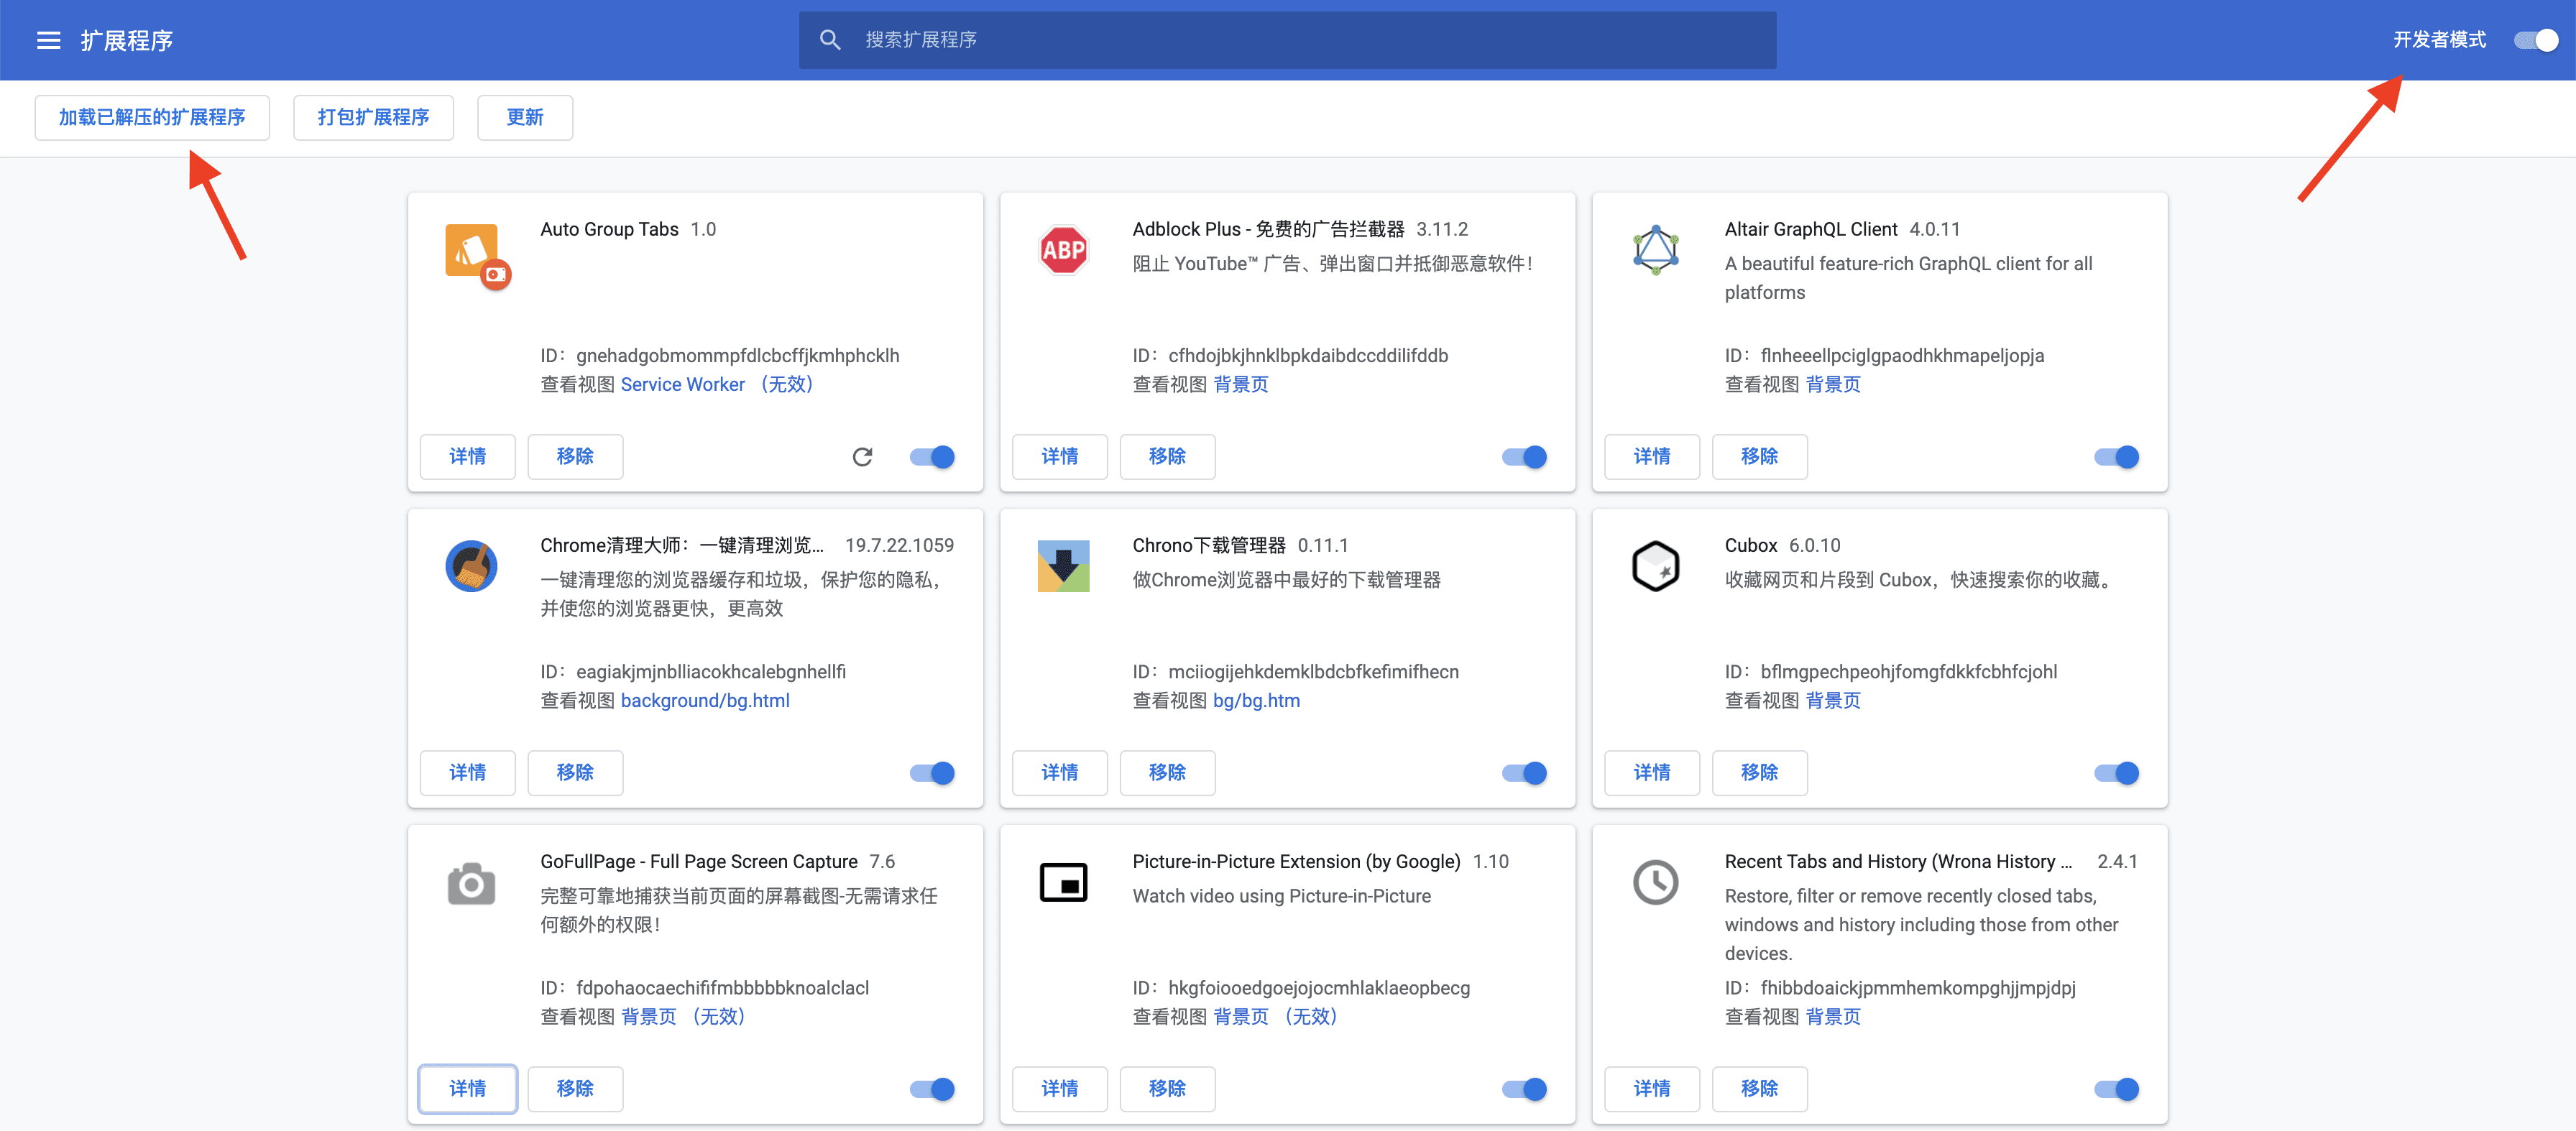Click 移除 for Chrome清理大师
Viewport: 2576px width, 1131px height.
(x=575, y=773)
